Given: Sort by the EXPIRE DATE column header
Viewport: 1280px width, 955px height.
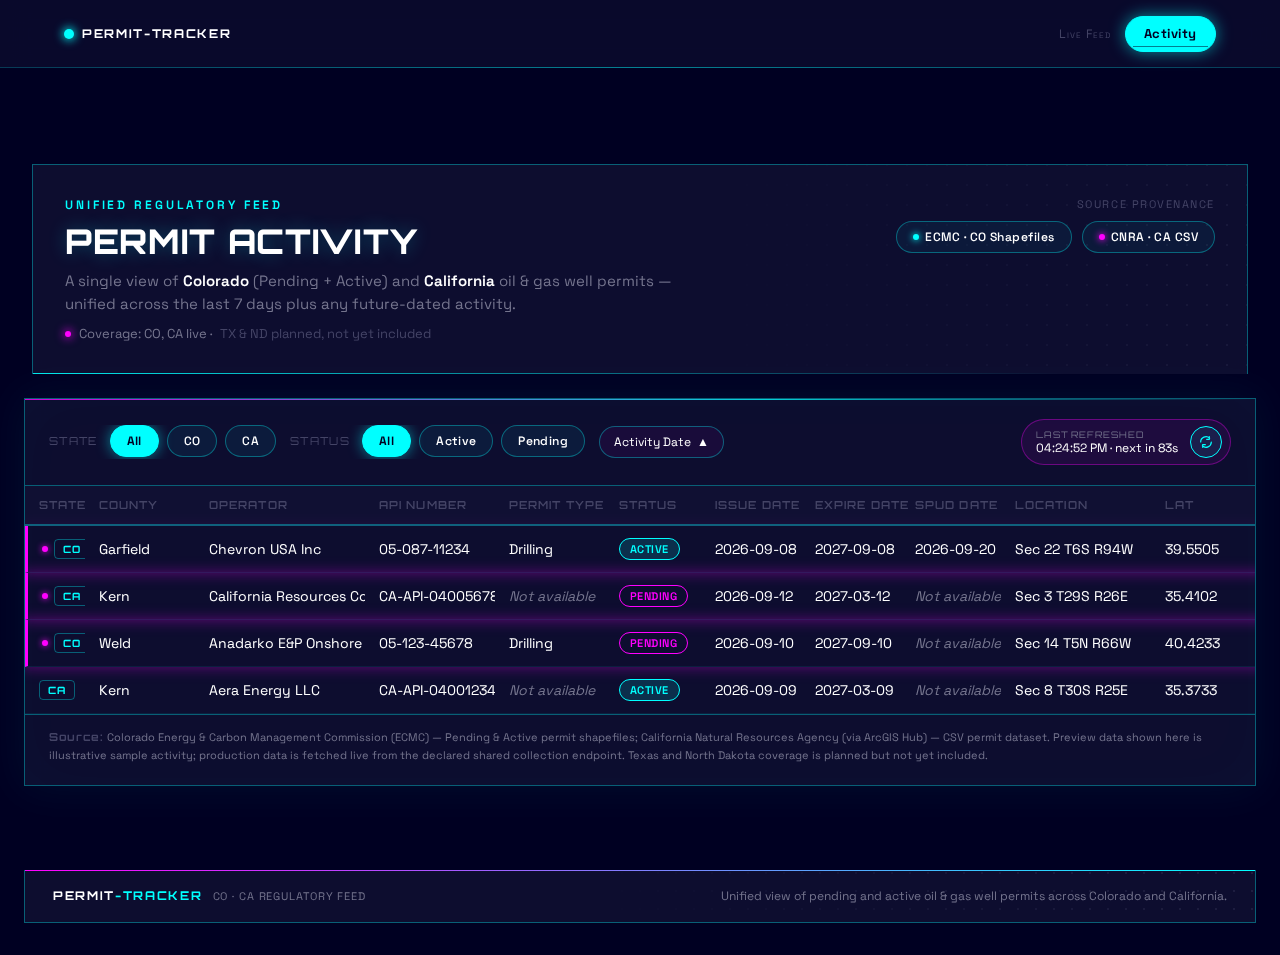Looking at the screenshot, I should [861, 505].
